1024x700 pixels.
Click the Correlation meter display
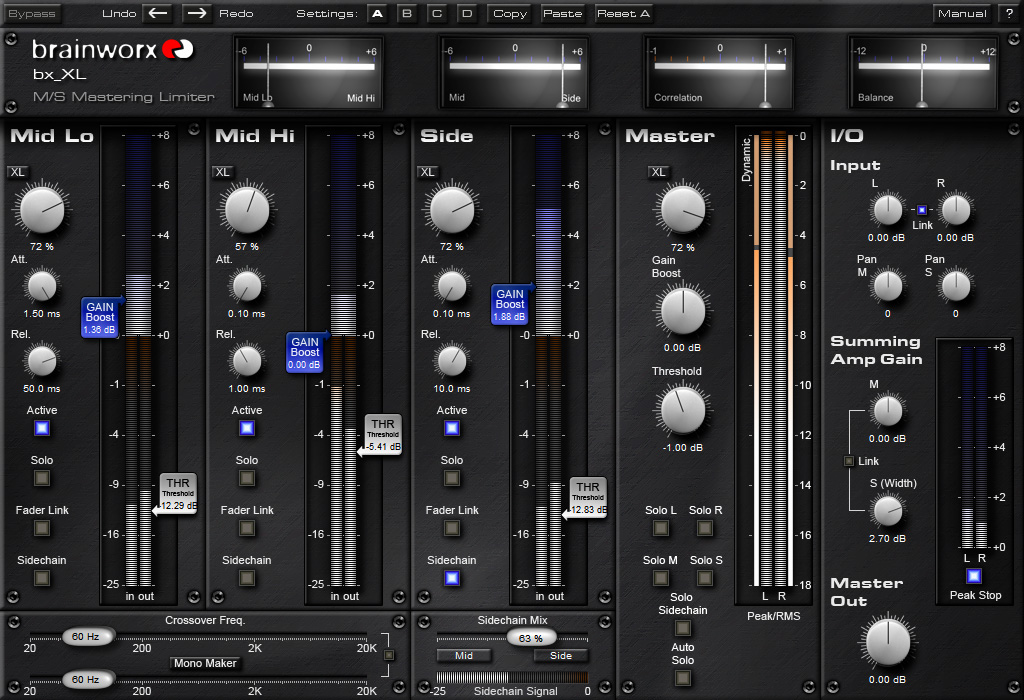click(x=719, y=72)
